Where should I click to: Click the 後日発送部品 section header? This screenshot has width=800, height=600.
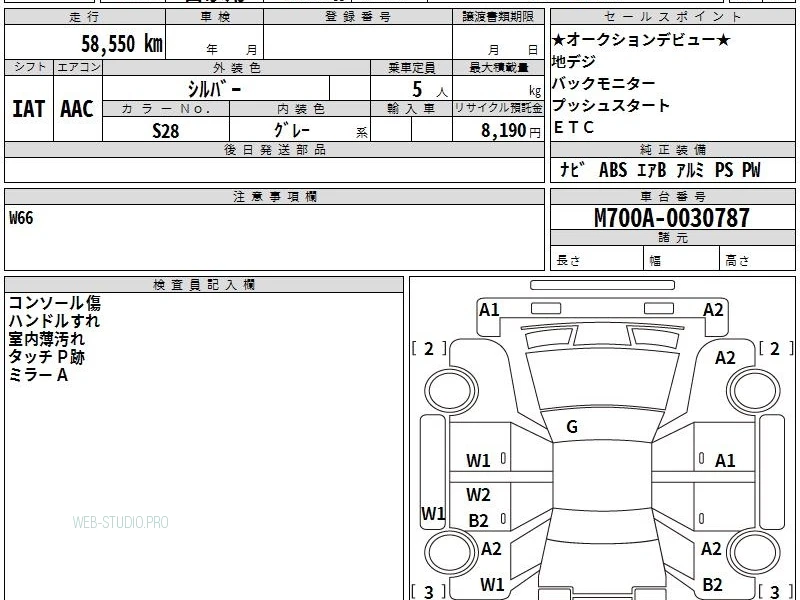click(274, 149)
